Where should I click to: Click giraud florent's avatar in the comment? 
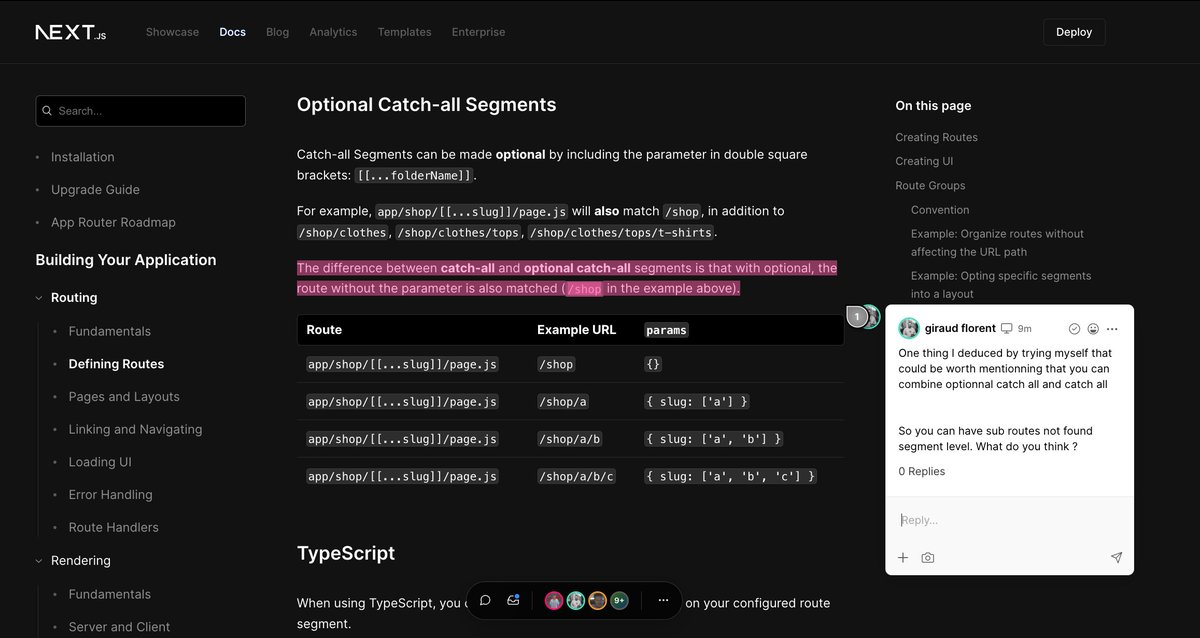pyautogui.click(x=909, y=328)
